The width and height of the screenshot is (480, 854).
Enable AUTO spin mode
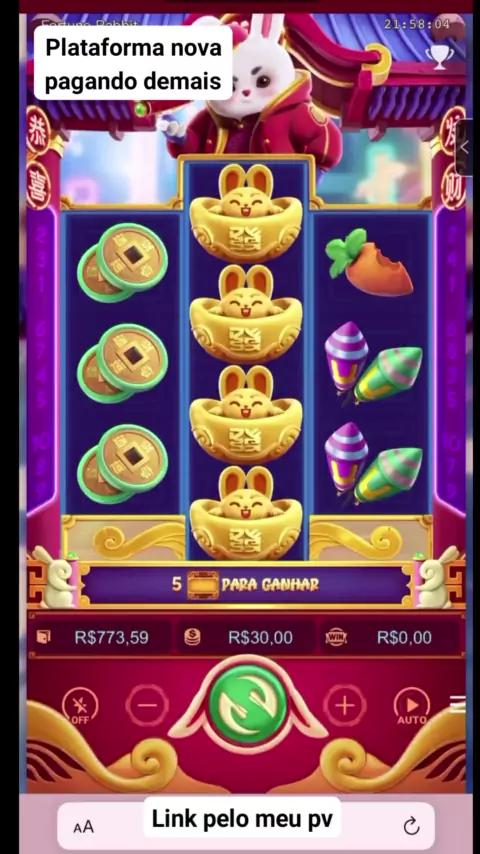click(x=412, y=706)
